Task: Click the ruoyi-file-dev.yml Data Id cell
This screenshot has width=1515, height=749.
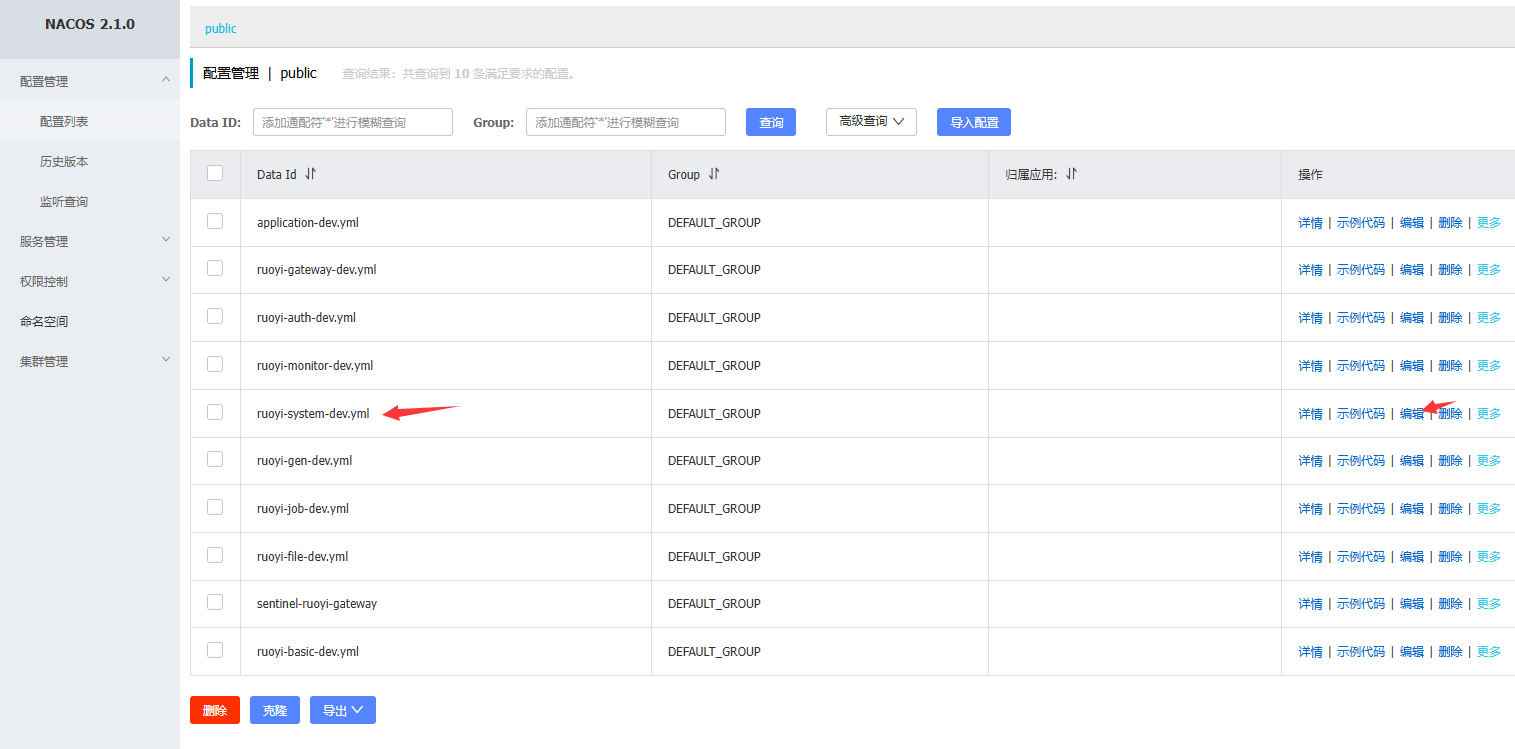Action: (x=302, y=557)
